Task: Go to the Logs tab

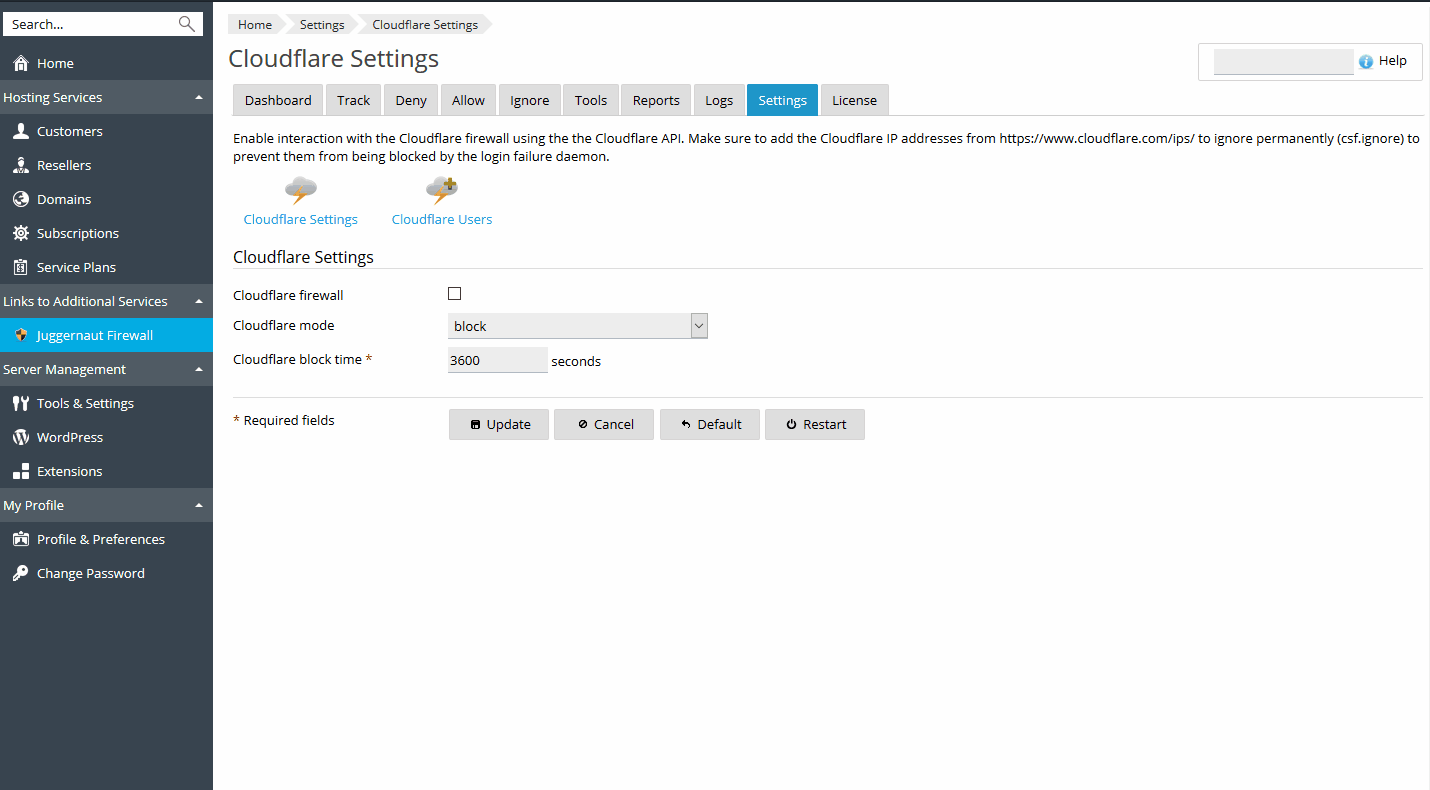Action: [x=719, y=100]
